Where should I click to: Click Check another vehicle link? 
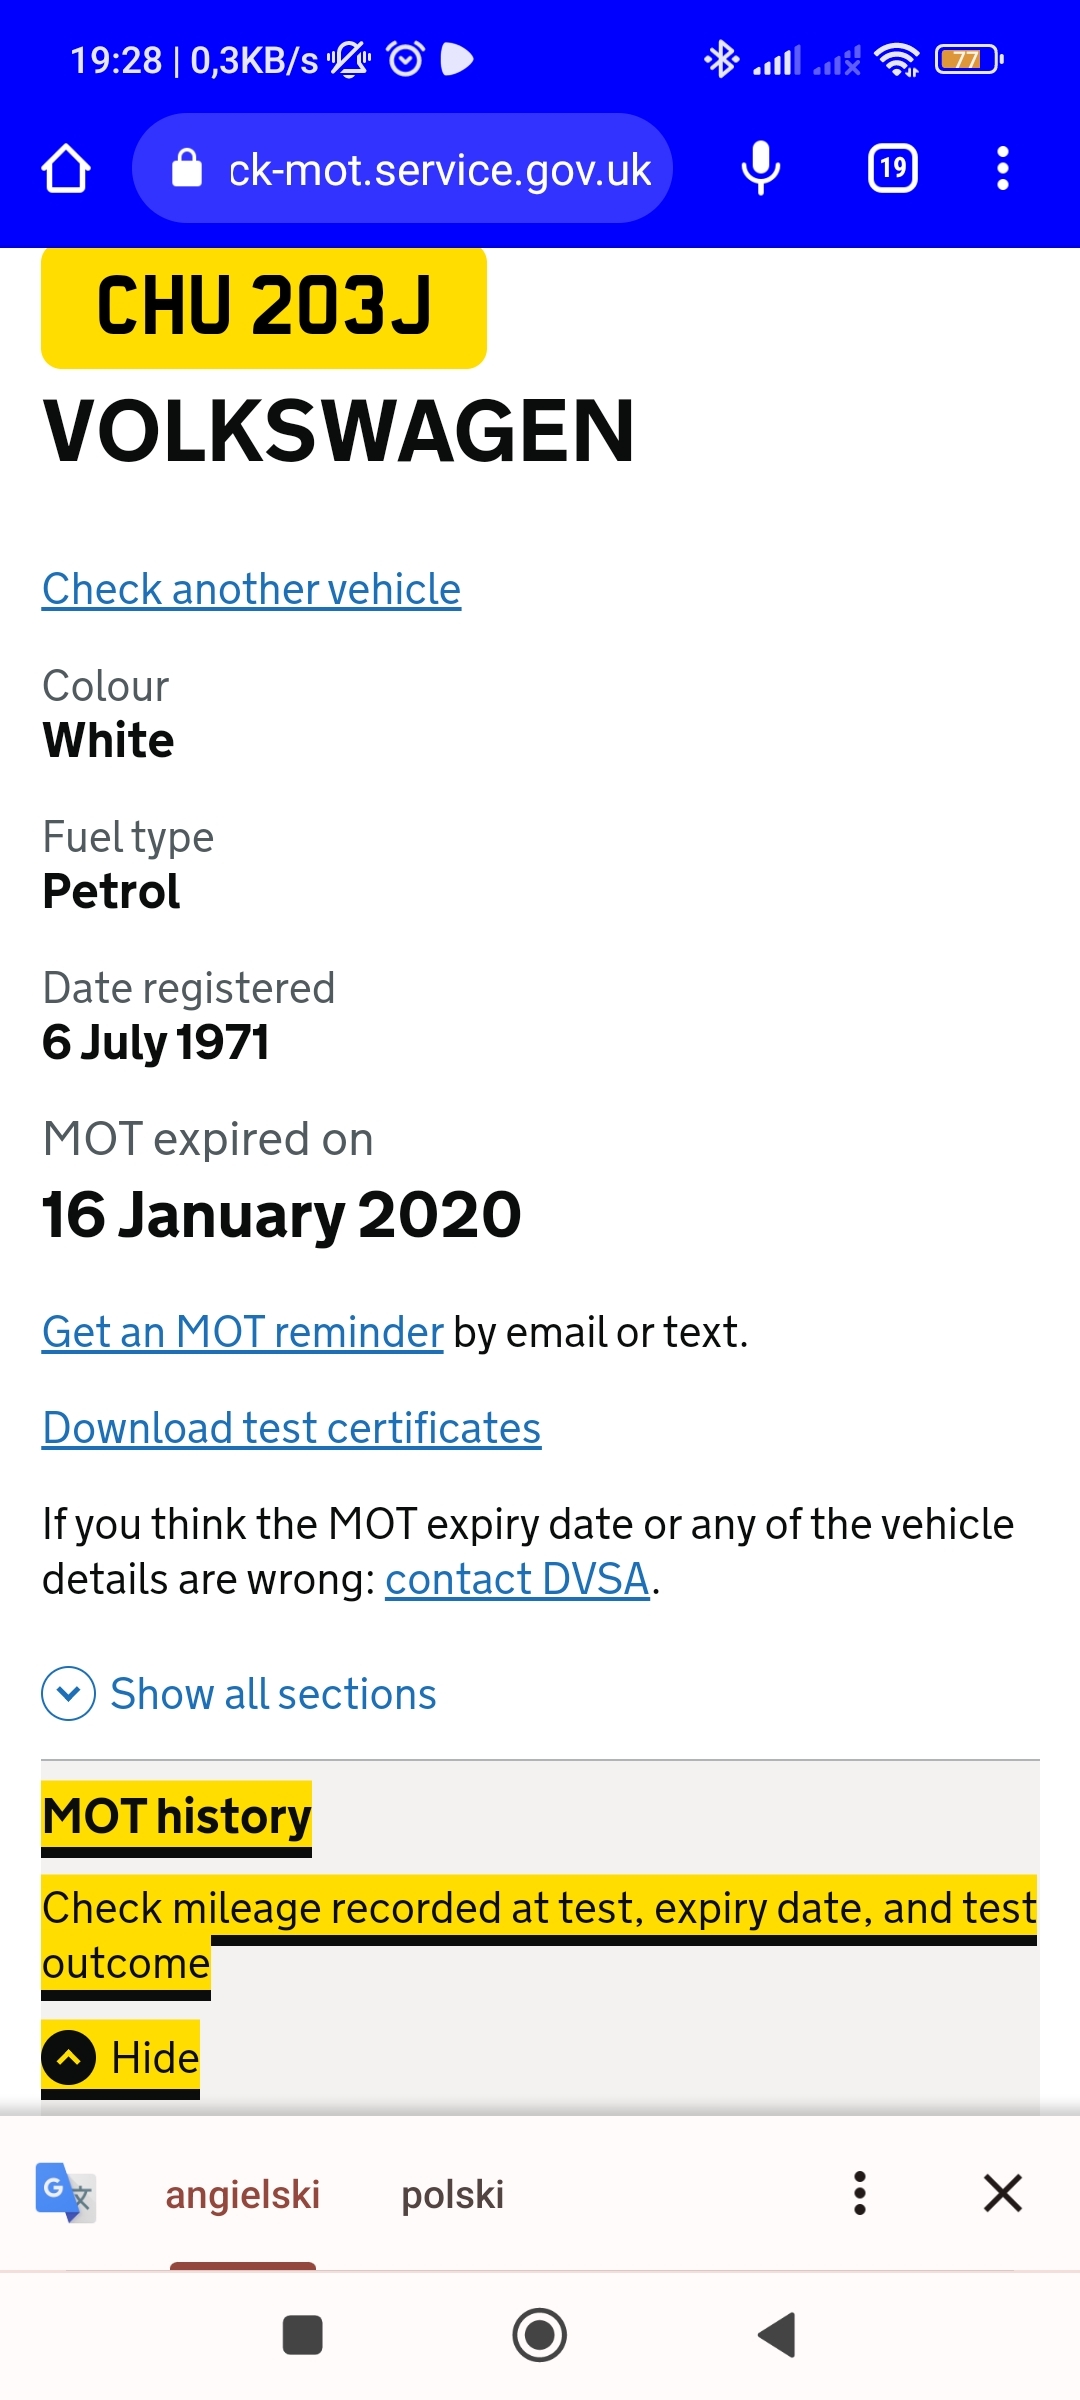pos(251,589)
